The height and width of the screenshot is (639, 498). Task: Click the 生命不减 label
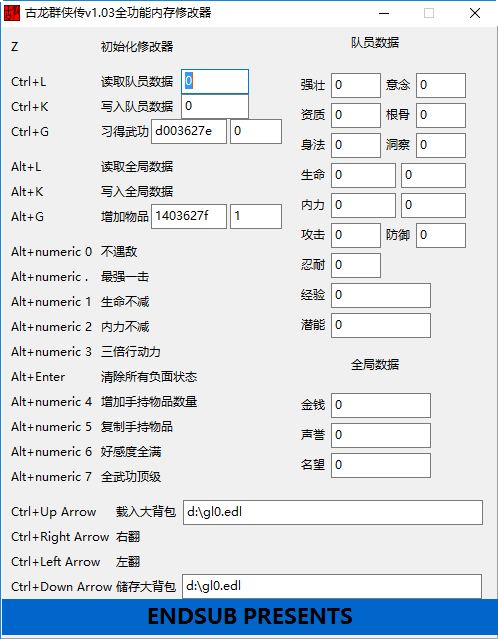click(x=125, y=302)
